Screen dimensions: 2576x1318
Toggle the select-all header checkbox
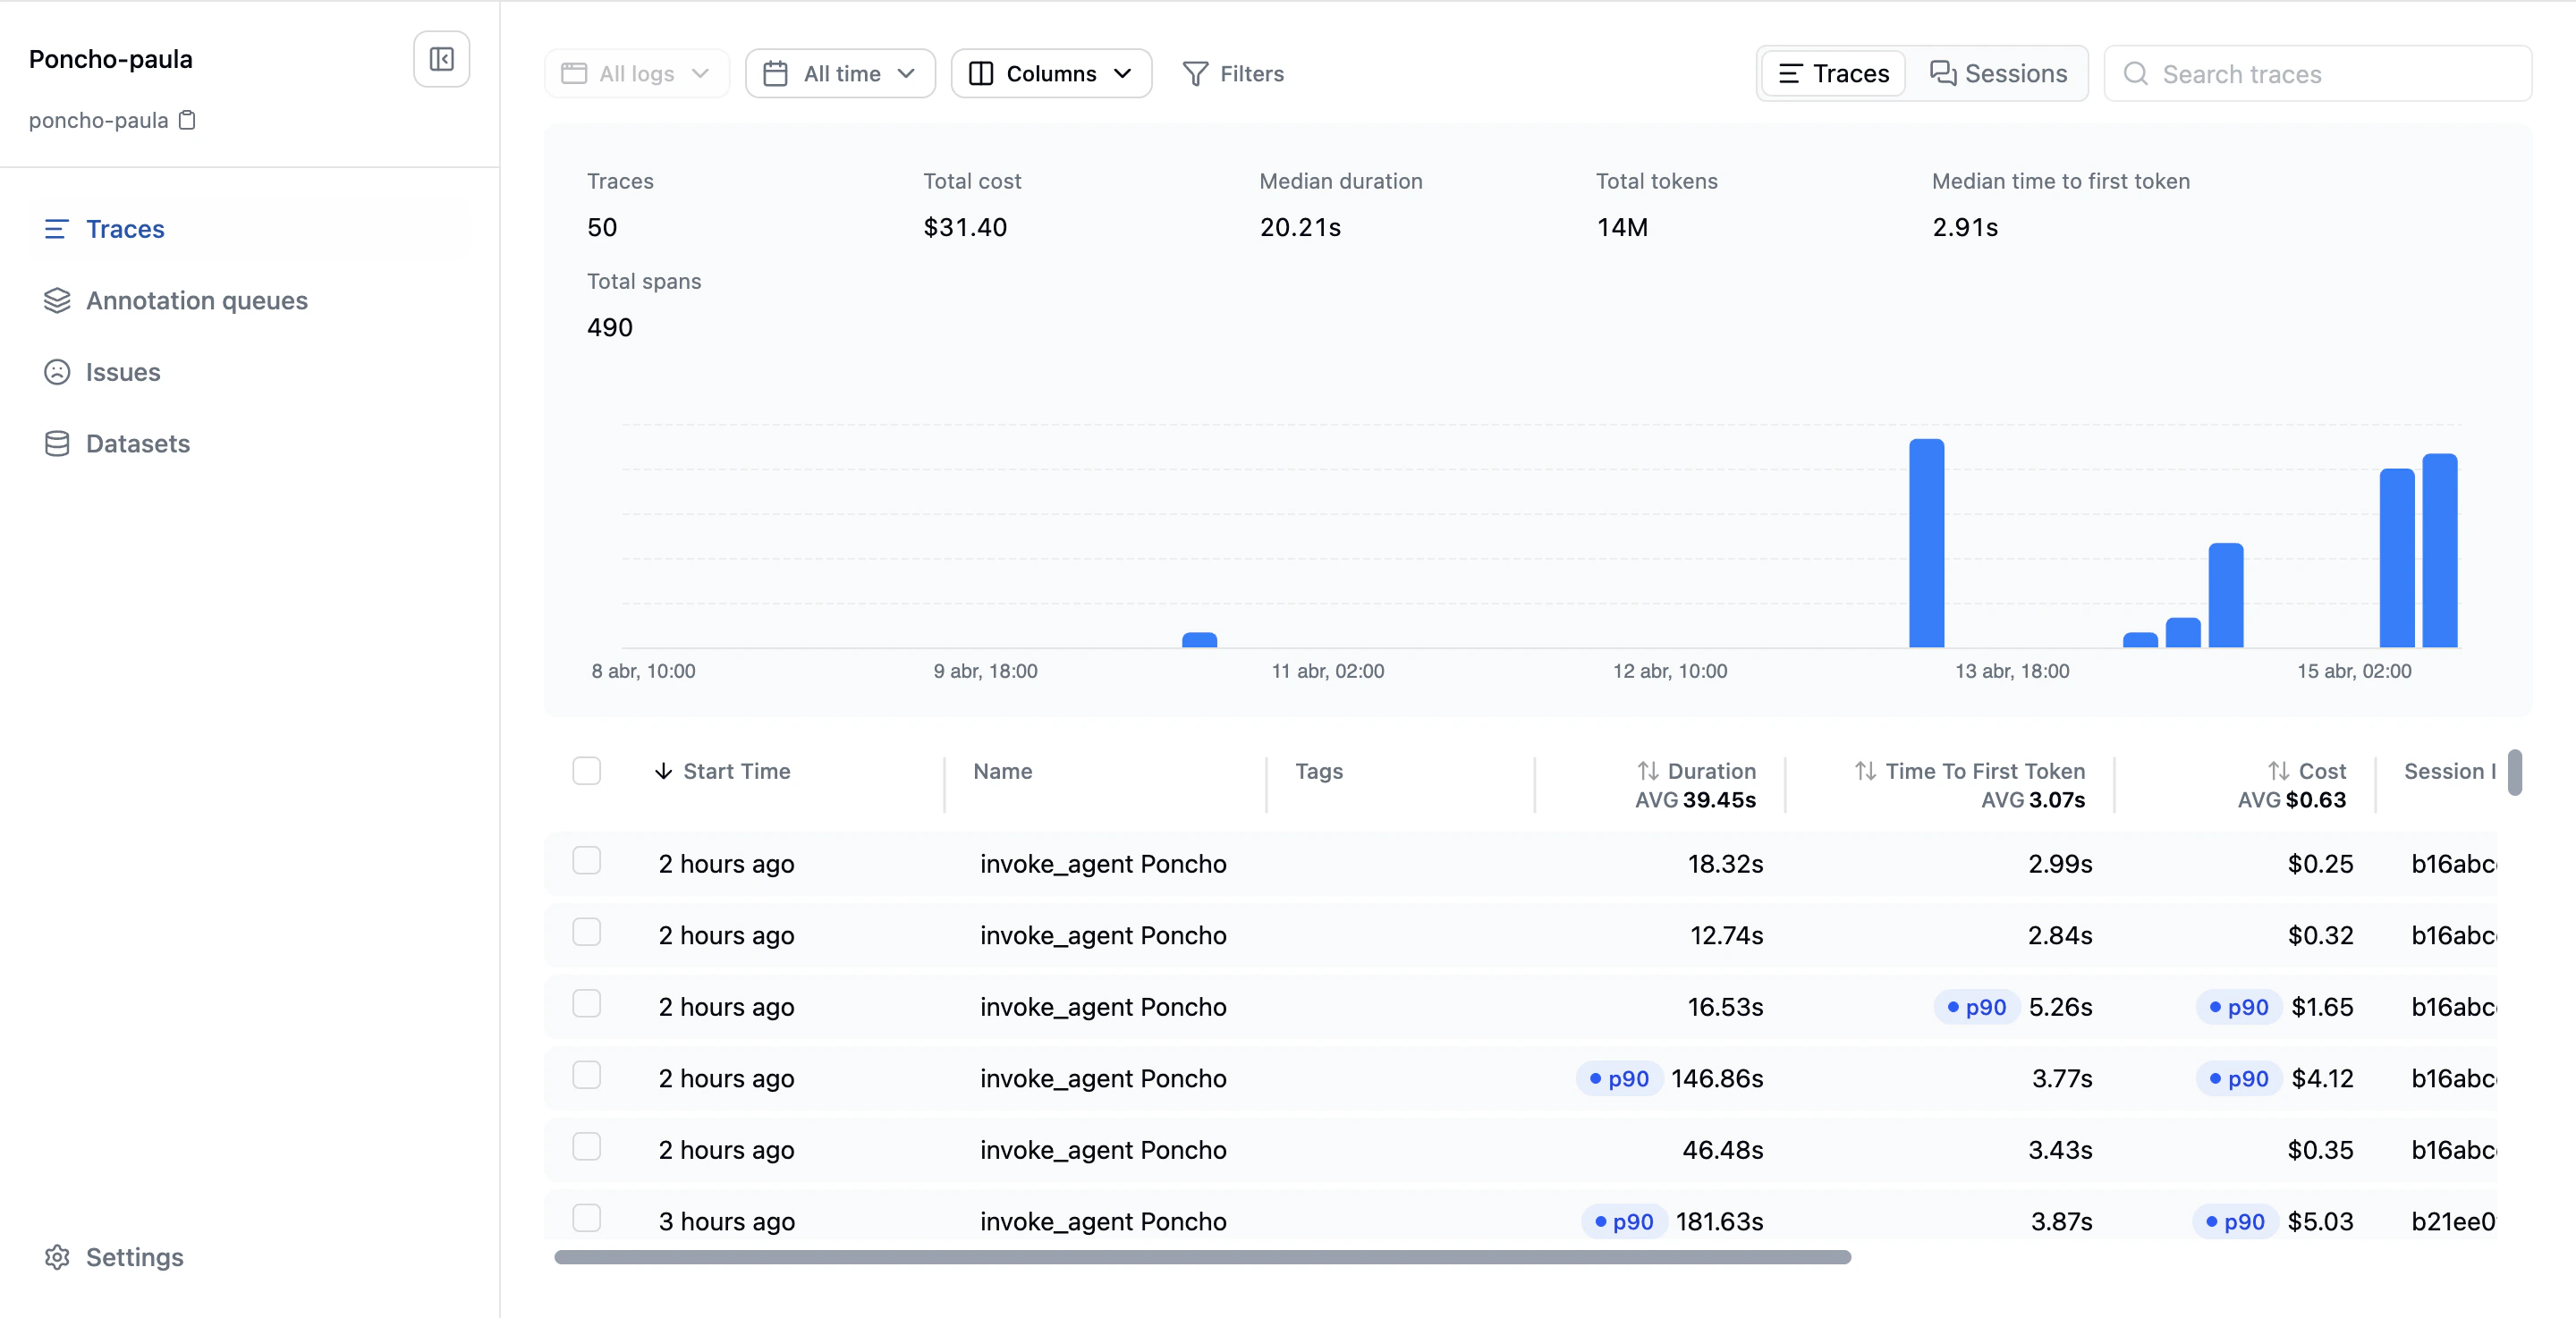pos(587,771)
